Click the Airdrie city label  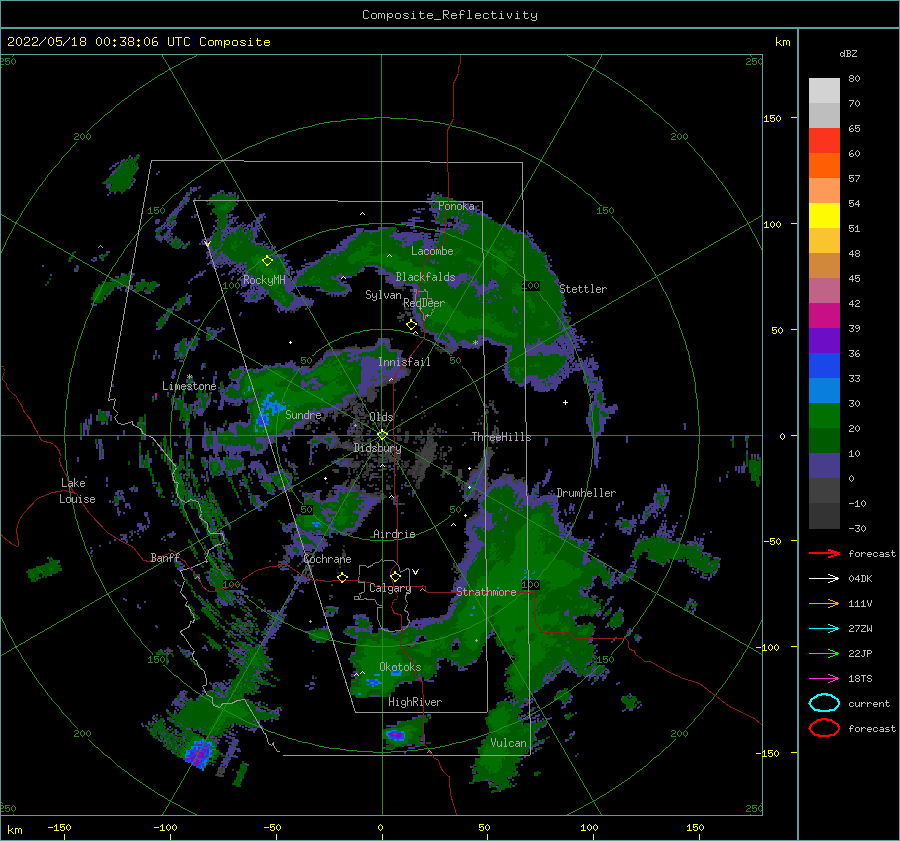click(x=394, y=534)
